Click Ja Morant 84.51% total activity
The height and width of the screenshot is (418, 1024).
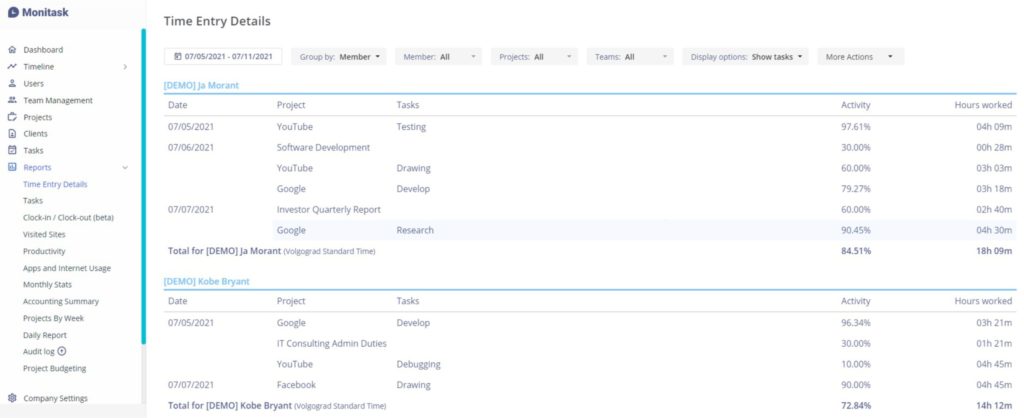[x=856, y=251]
